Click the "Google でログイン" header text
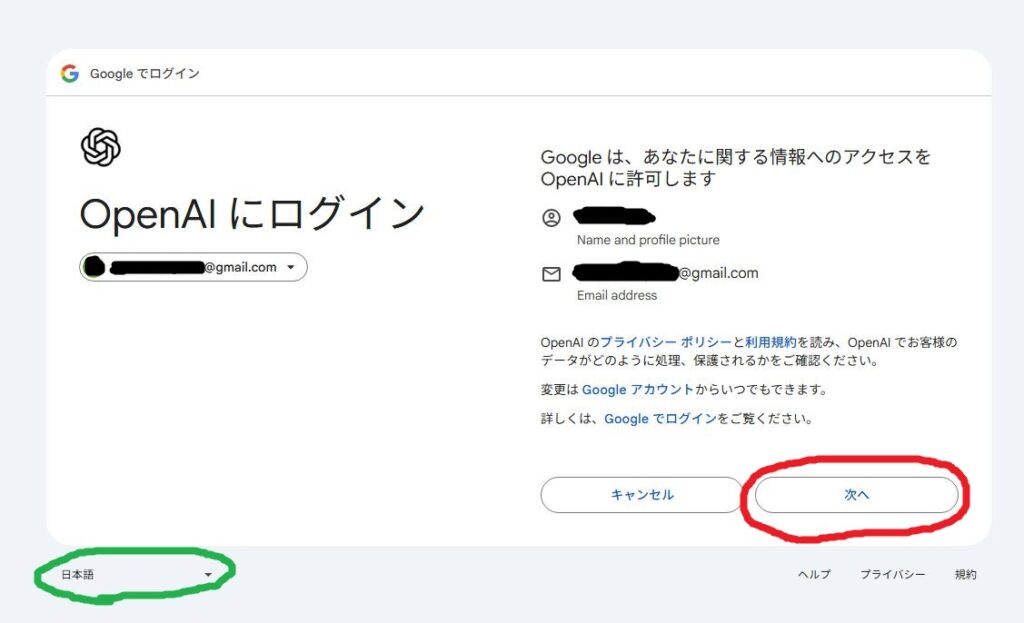 [x=144, y=74]
